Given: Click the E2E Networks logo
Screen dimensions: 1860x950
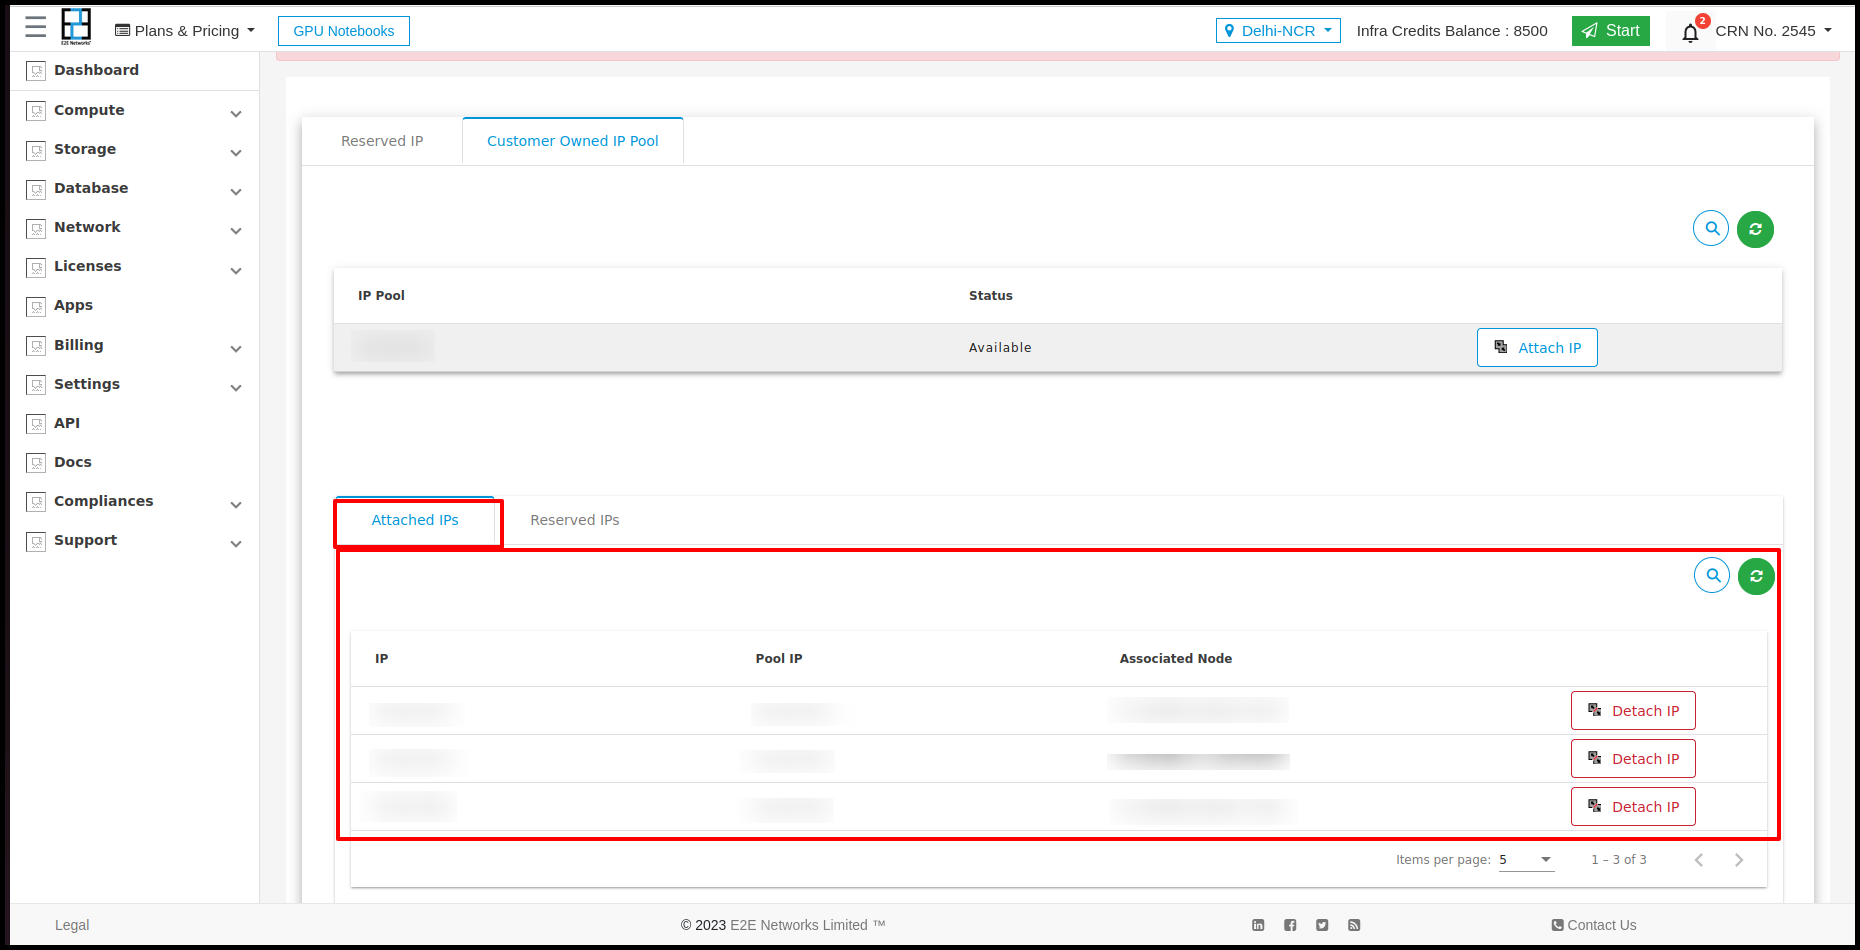Looking at the screenshot, I should coord(76,27).
